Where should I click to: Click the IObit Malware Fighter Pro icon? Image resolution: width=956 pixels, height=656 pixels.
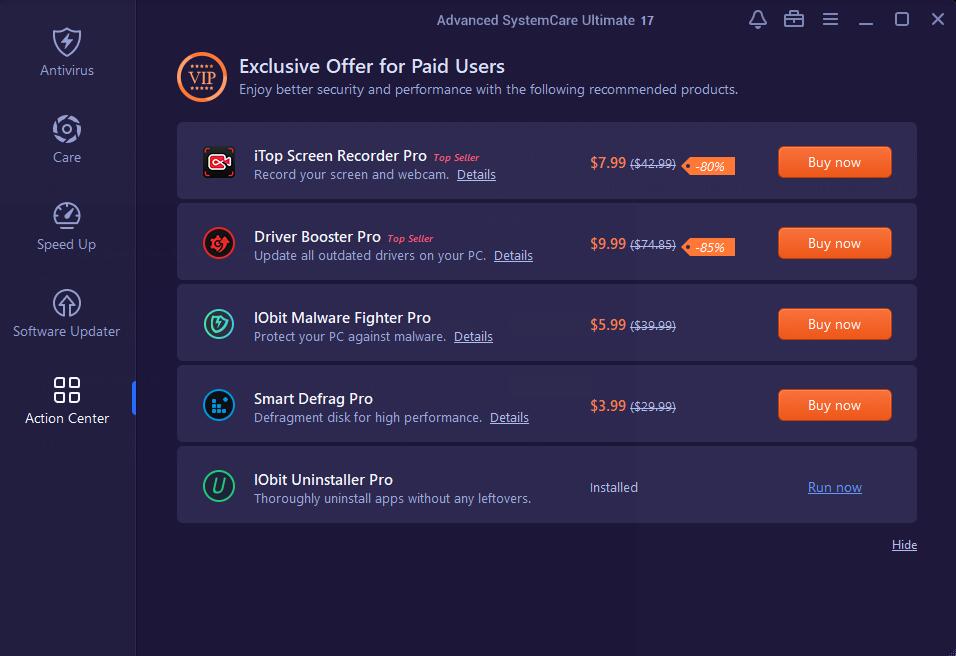[x=219, y=324]
